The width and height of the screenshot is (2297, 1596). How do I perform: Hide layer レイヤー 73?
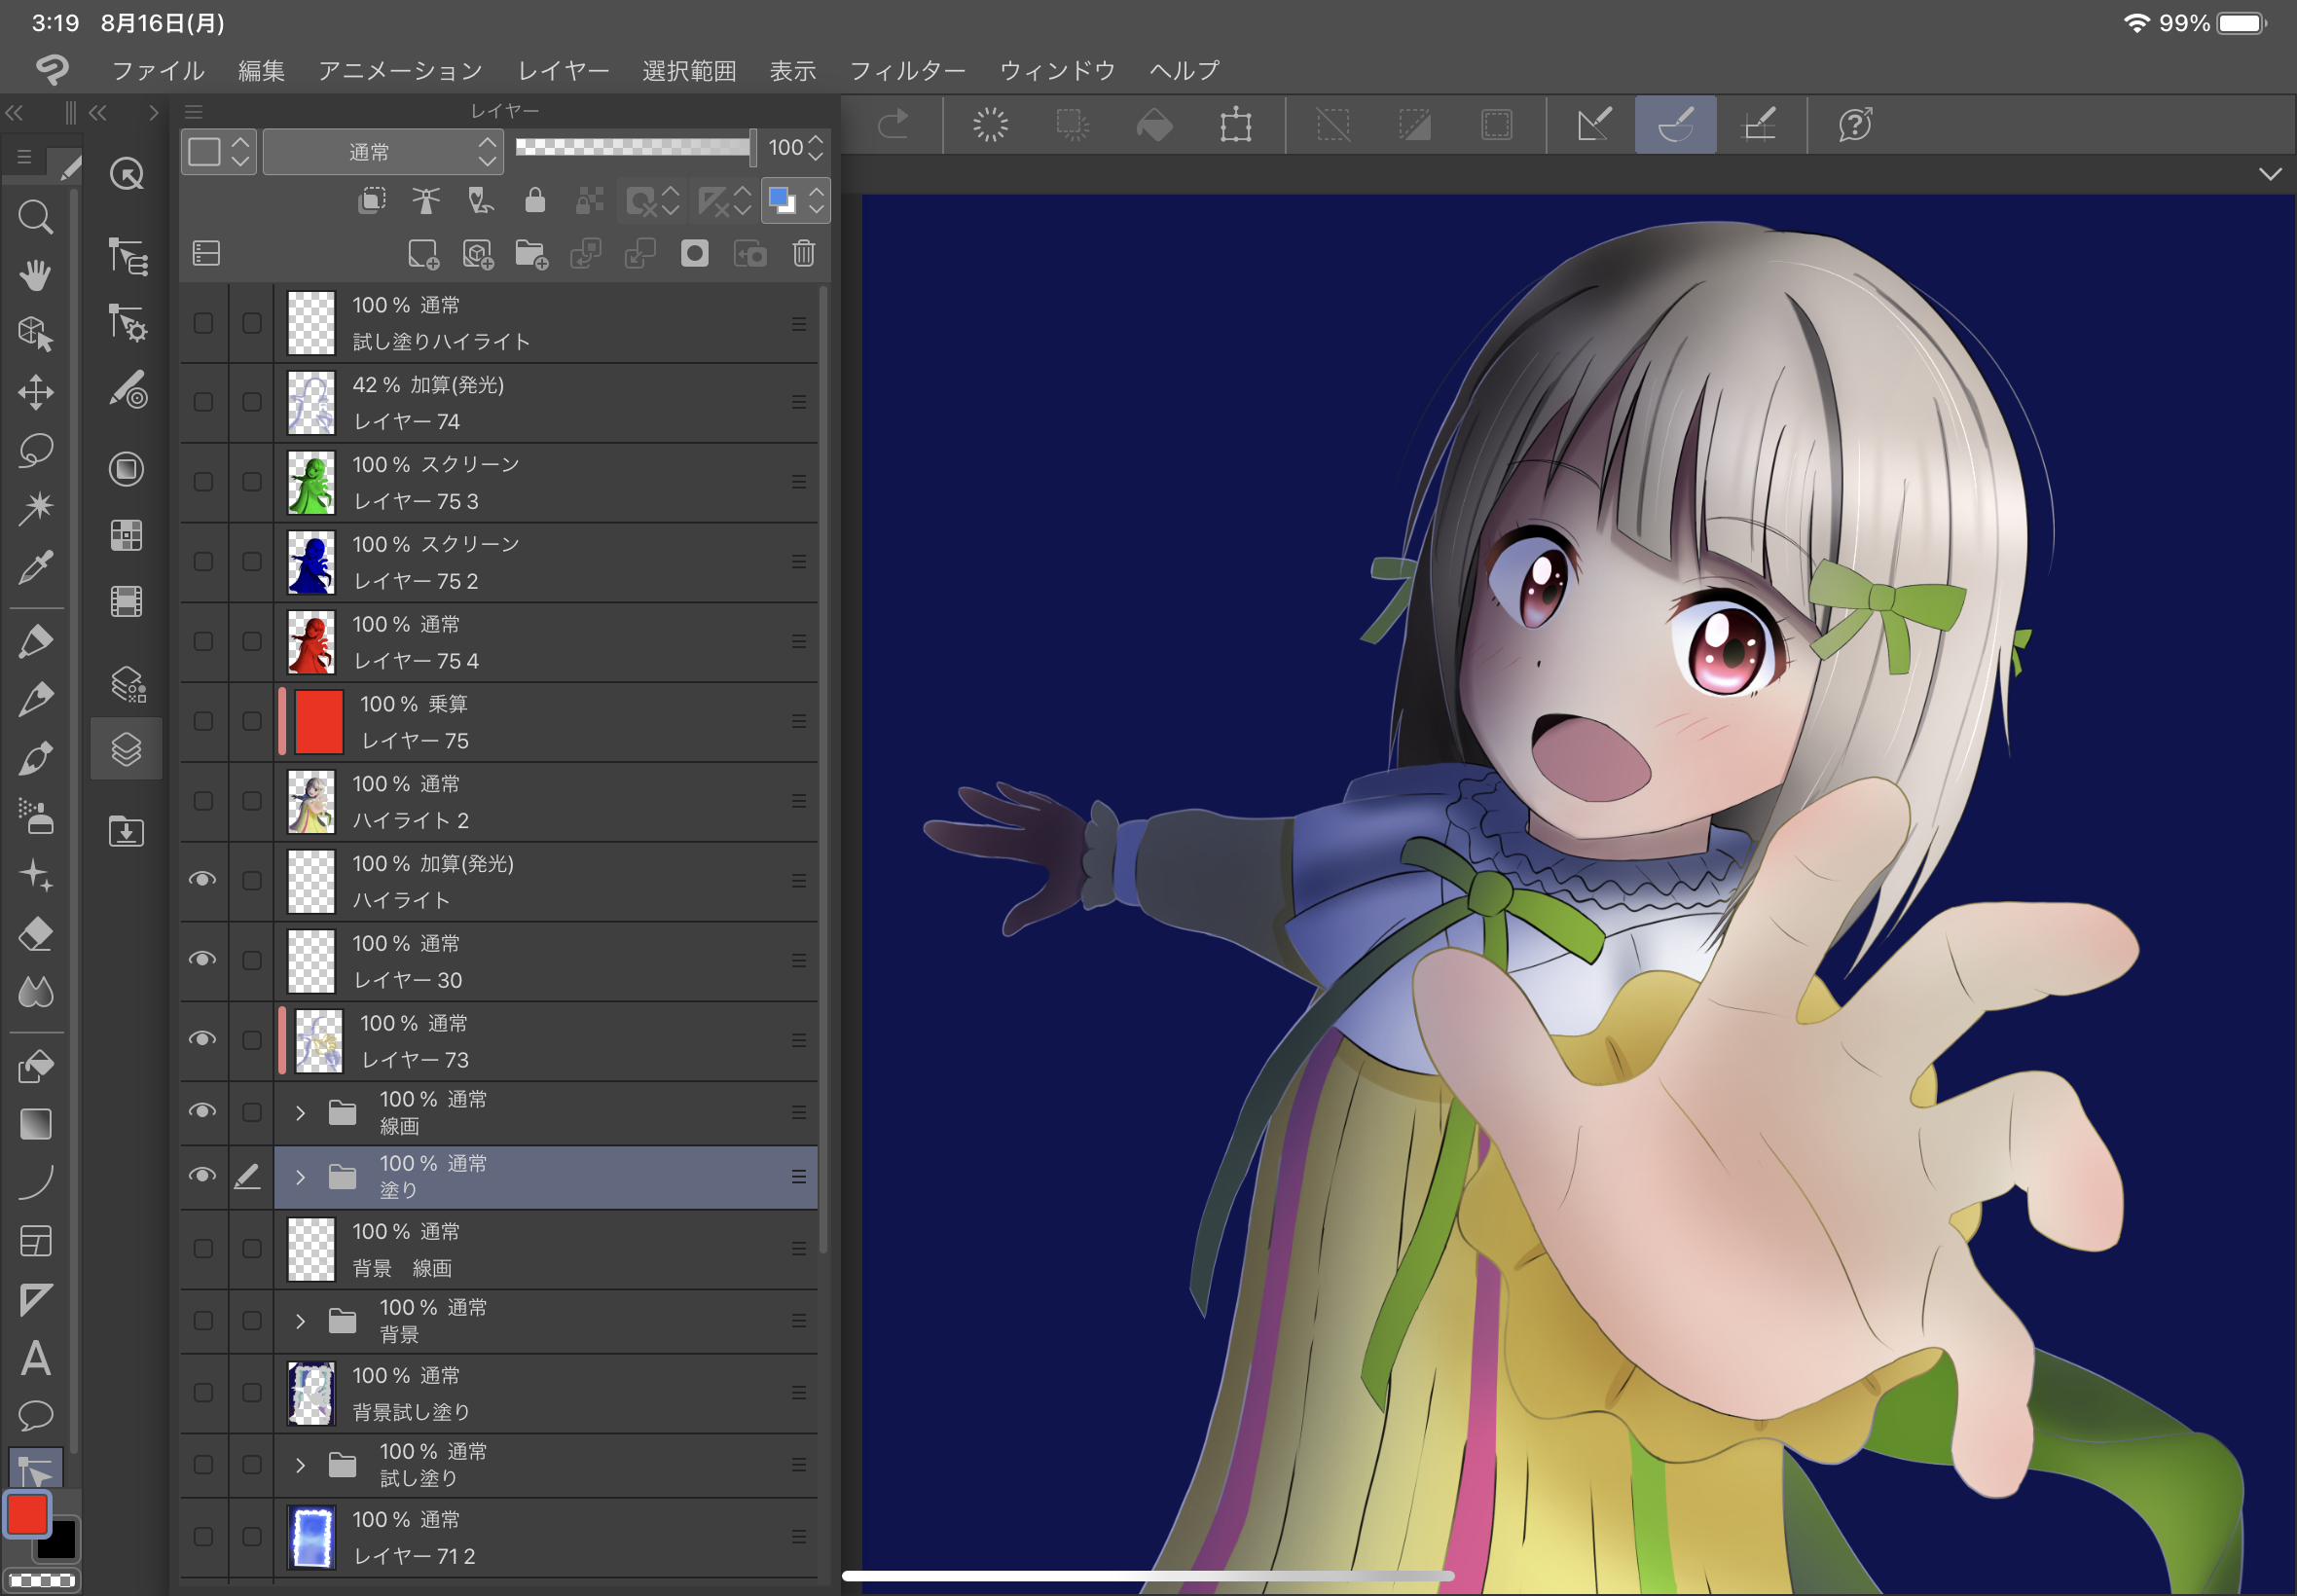coord(203,1039)
